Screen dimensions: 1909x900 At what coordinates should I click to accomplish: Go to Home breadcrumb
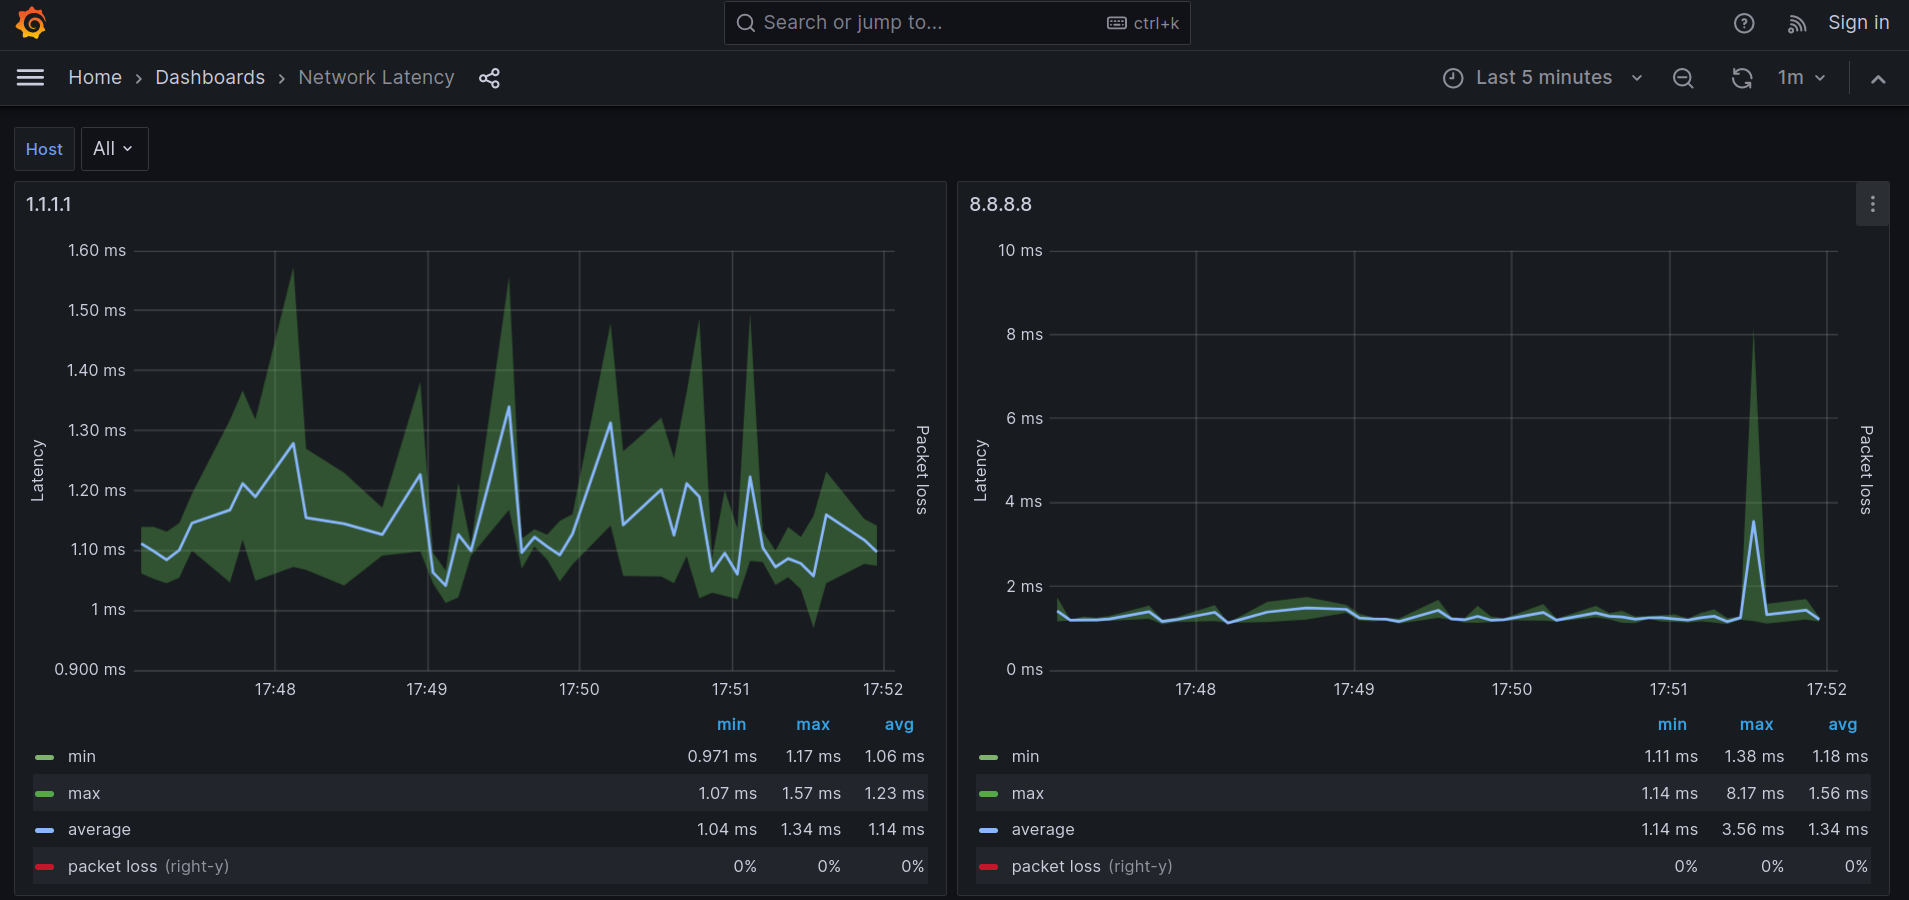(x=95, y=78)
